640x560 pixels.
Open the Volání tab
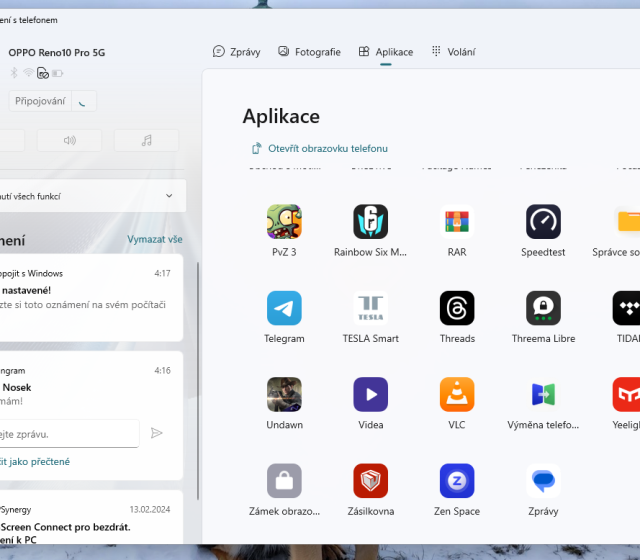(453, 52)
